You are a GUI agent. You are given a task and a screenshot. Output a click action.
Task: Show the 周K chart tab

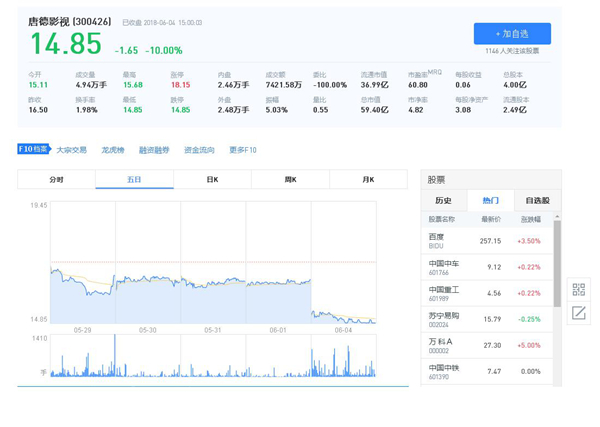290,180
